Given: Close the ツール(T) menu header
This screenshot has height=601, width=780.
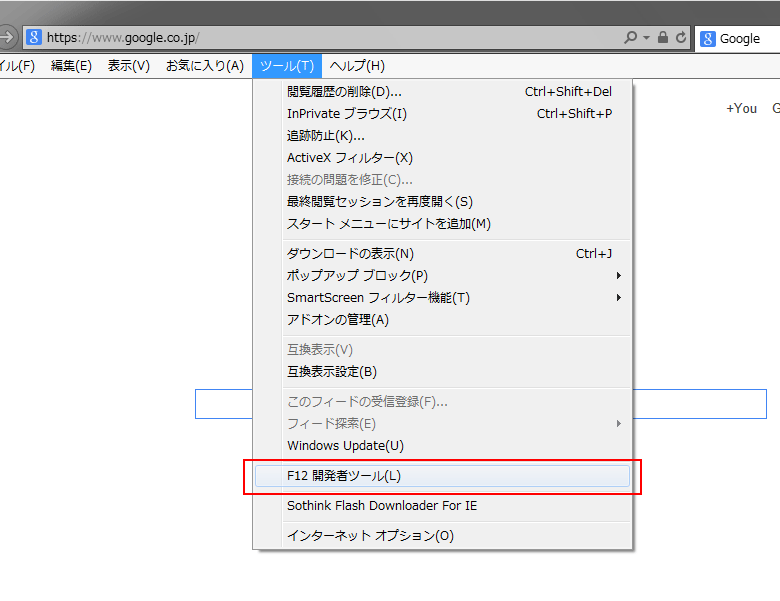Looking at the screenshot, I should (287, 66).
